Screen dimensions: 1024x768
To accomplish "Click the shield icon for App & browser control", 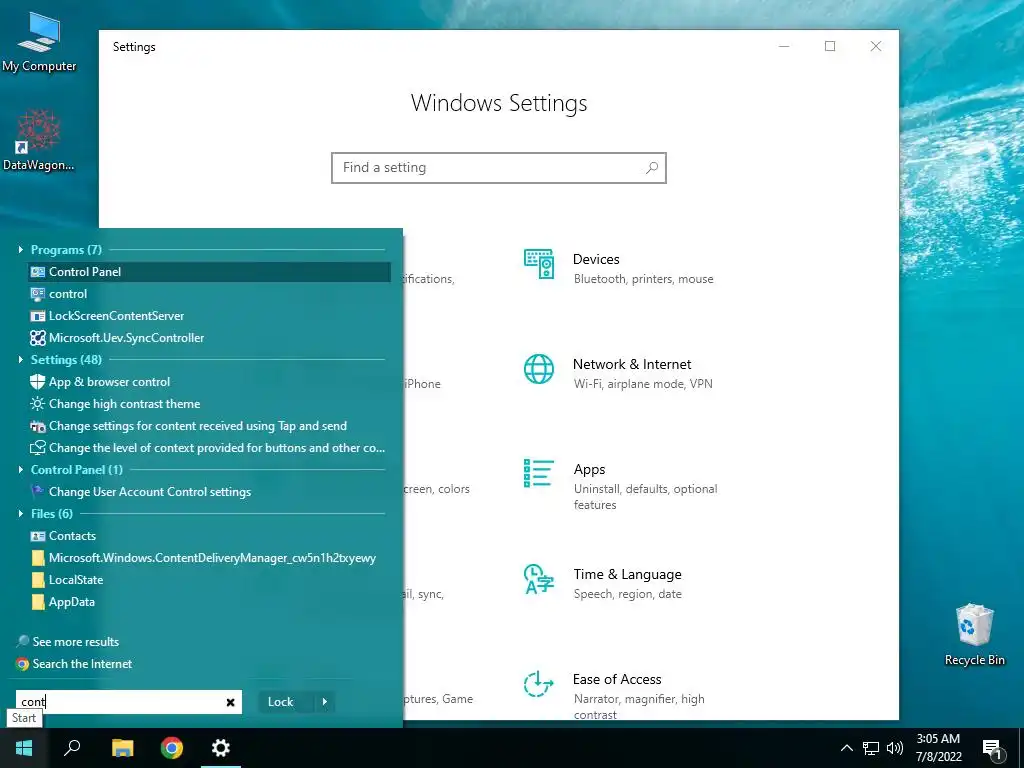I will [x=38, y=382].
